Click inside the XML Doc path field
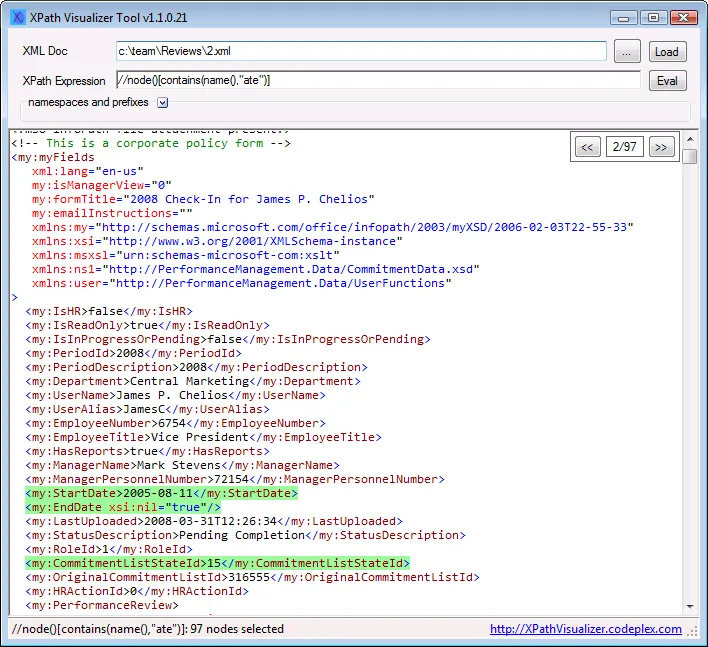The image size is (708, 647). [361, 51]
